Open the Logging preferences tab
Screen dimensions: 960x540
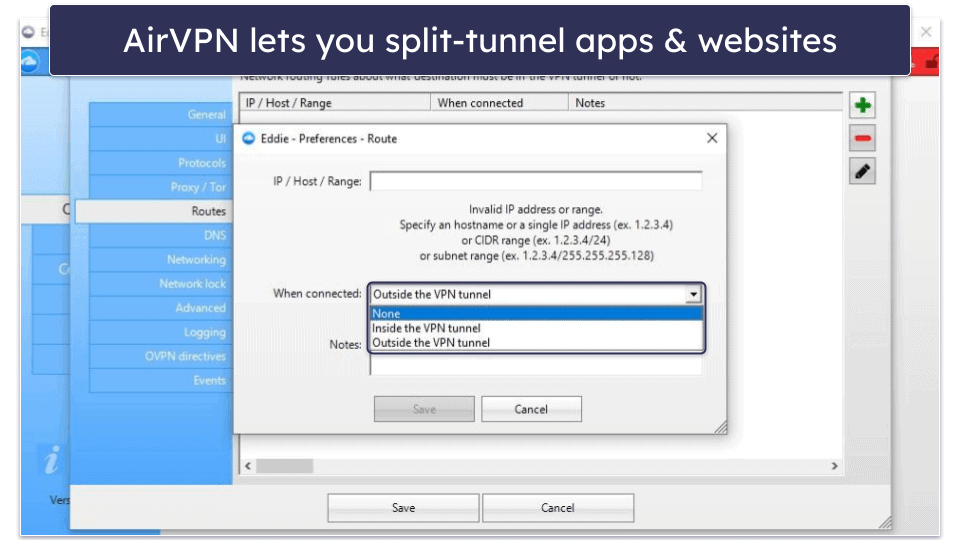(x=161, y=332)
